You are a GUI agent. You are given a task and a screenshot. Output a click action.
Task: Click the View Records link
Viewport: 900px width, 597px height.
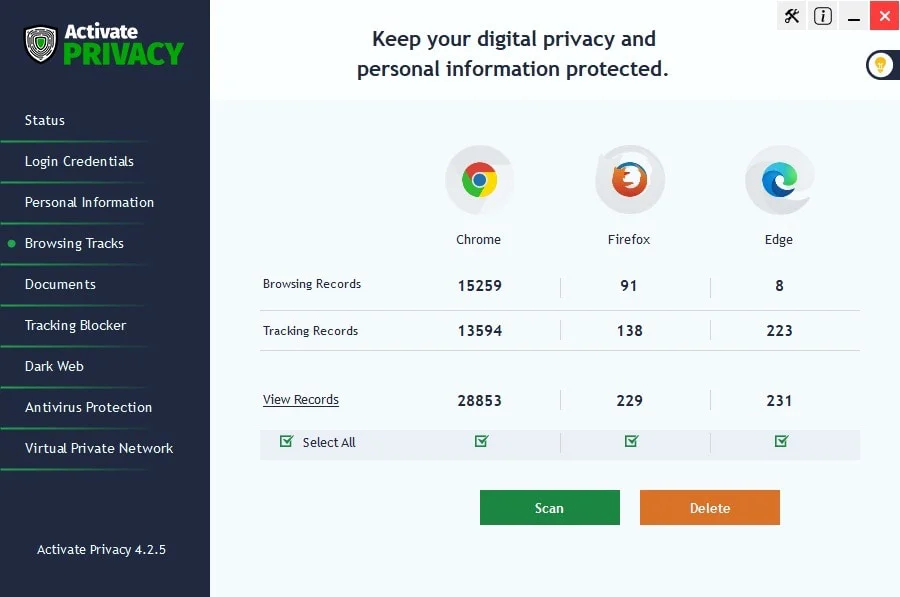[x=300, y=399]
